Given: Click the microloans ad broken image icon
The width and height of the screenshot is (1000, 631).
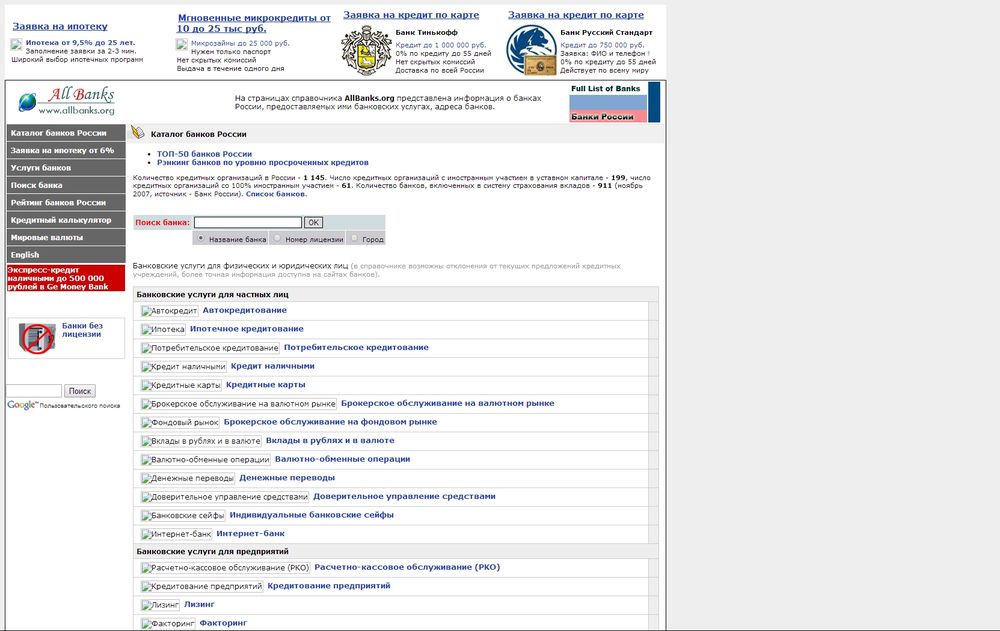Looking at the screenshot, I should click(x=182, y=44).
